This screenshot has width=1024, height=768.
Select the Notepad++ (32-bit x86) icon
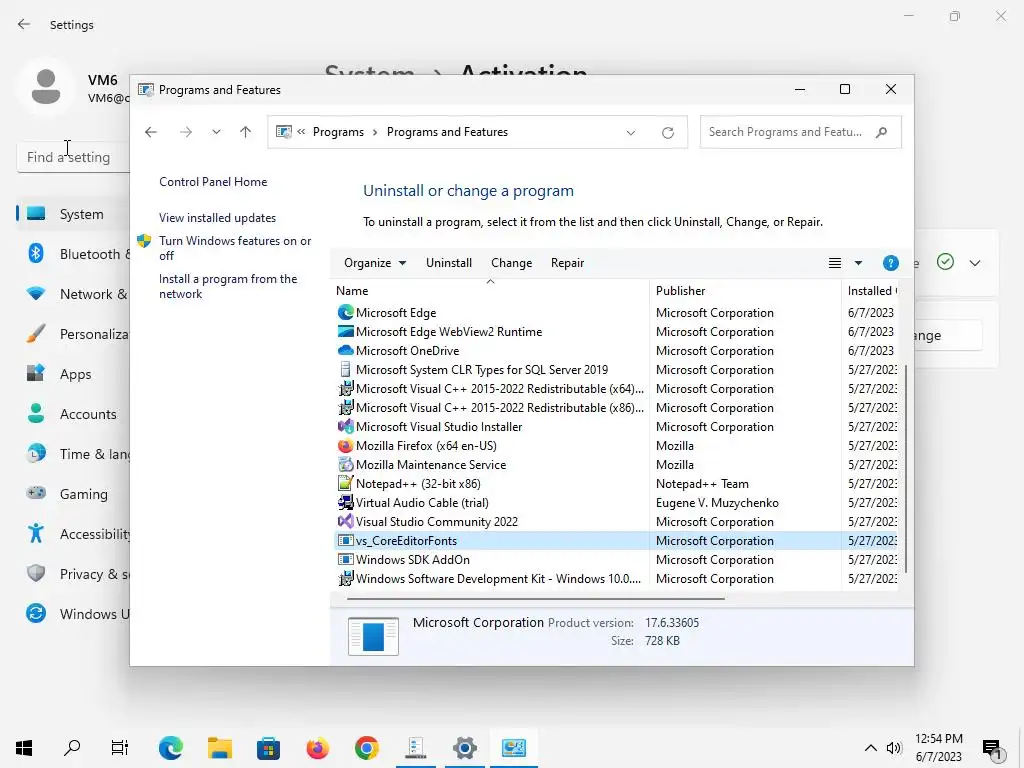(x=345, y=483)
